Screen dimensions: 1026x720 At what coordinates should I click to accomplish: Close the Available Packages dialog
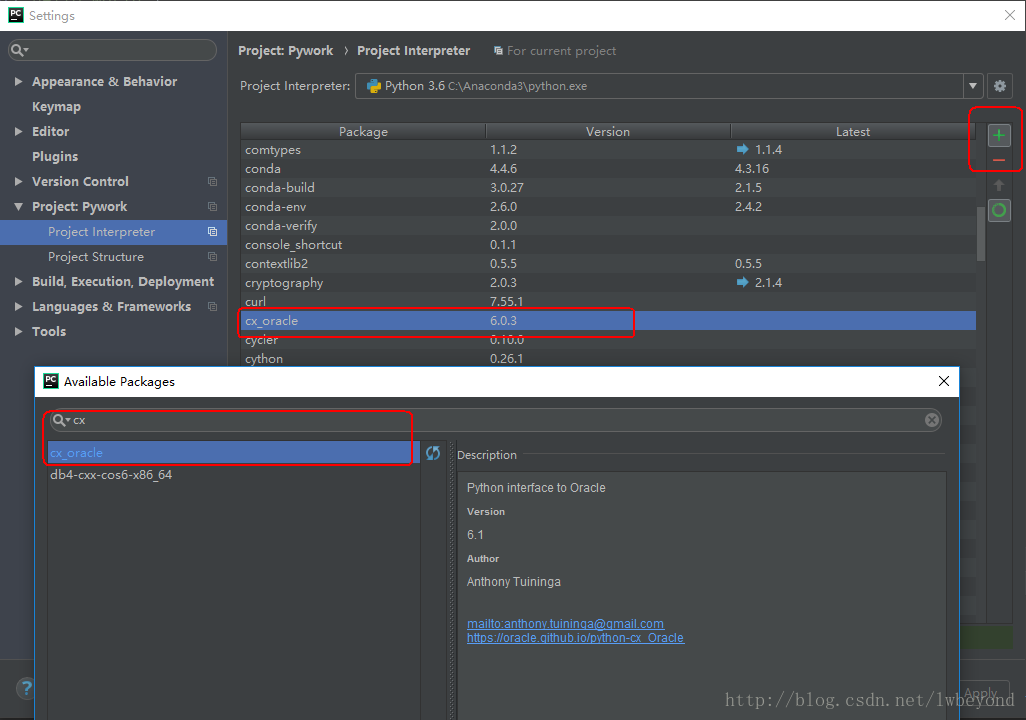[x=944, y=381]
